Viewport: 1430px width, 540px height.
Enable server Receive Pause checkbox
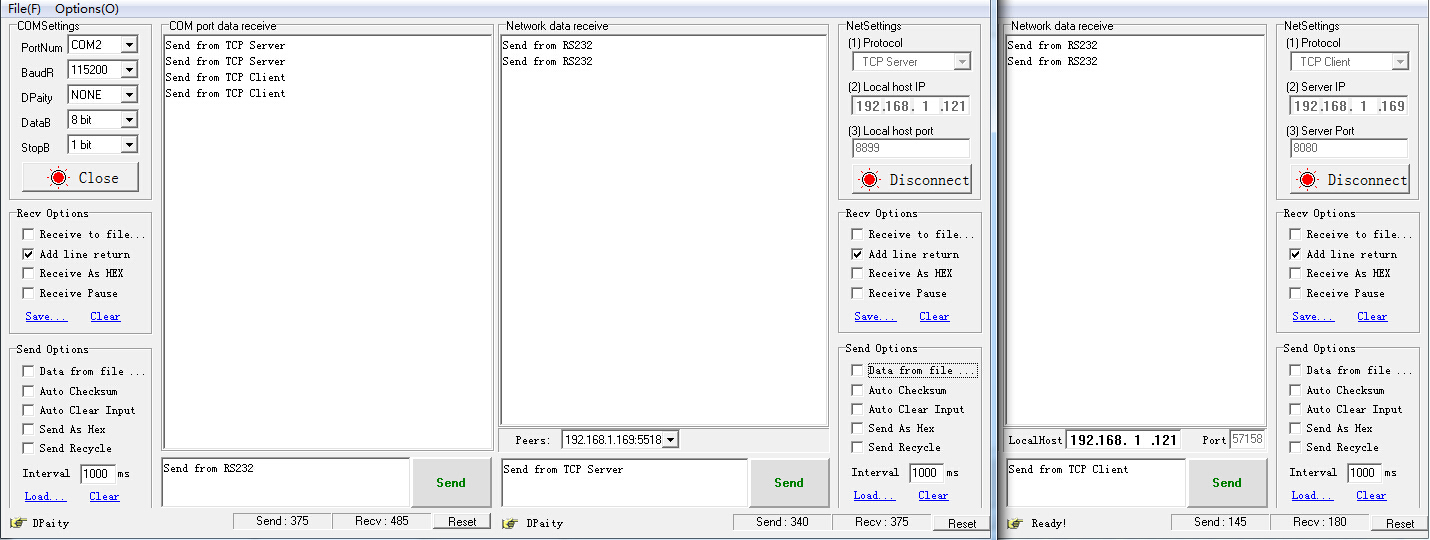[x=857, y=293]
